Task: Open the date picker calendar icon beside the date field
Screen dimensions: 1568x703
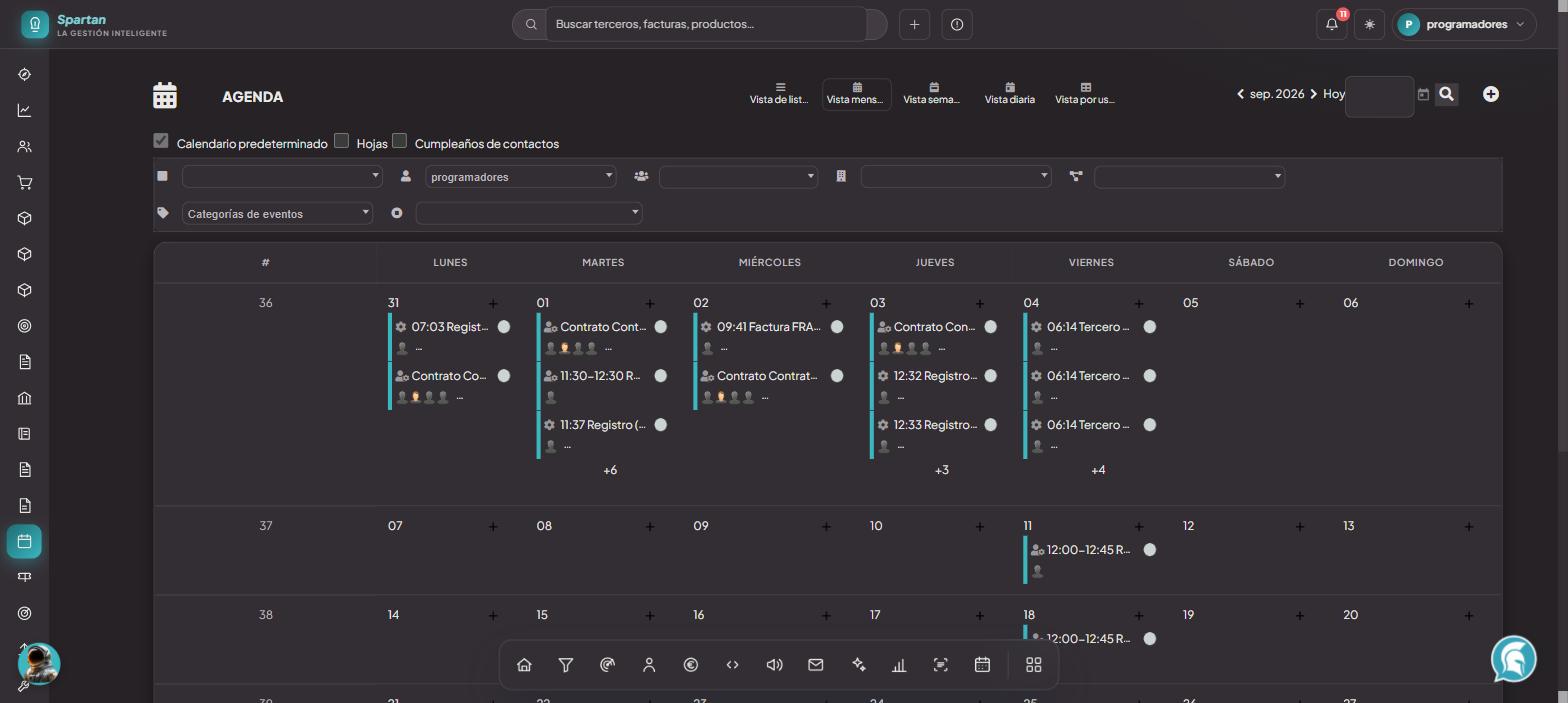Action: (1423, 94)
